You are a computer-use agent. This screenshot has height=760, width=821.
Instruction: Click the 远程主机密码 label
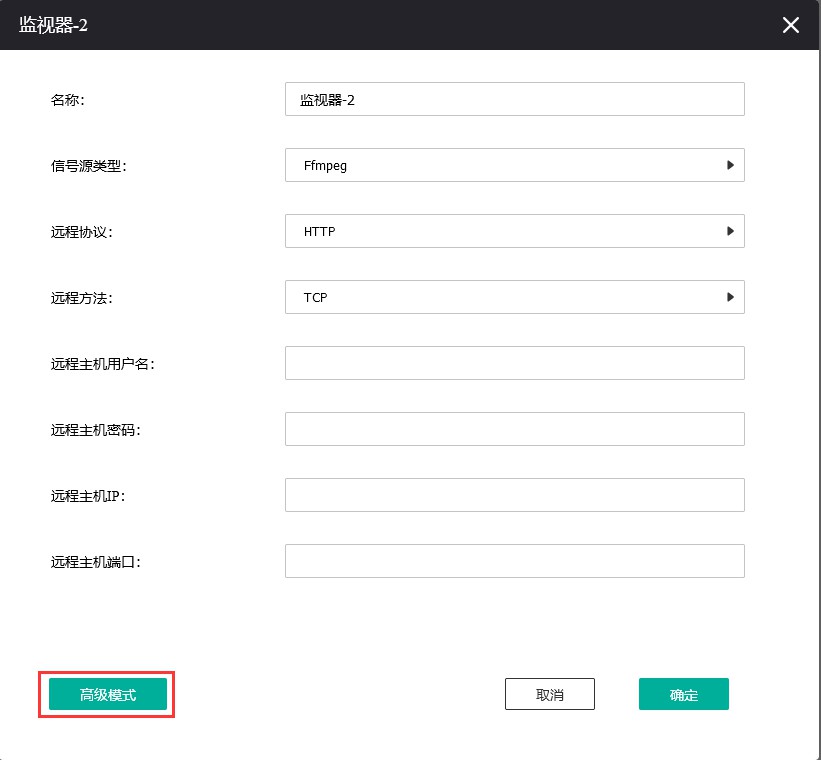(x=96, y=430)
